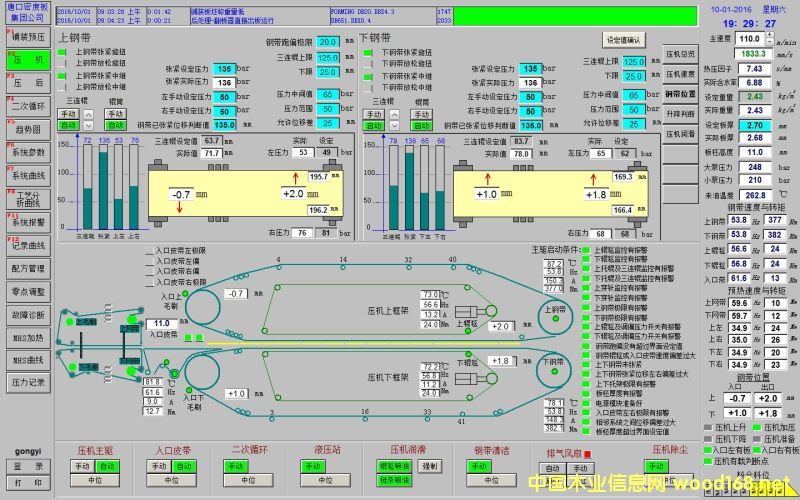The height and width of the screenshot is (500, 800).
Task: Set 压机主驱 to 手动 mode
Action: 84,466
